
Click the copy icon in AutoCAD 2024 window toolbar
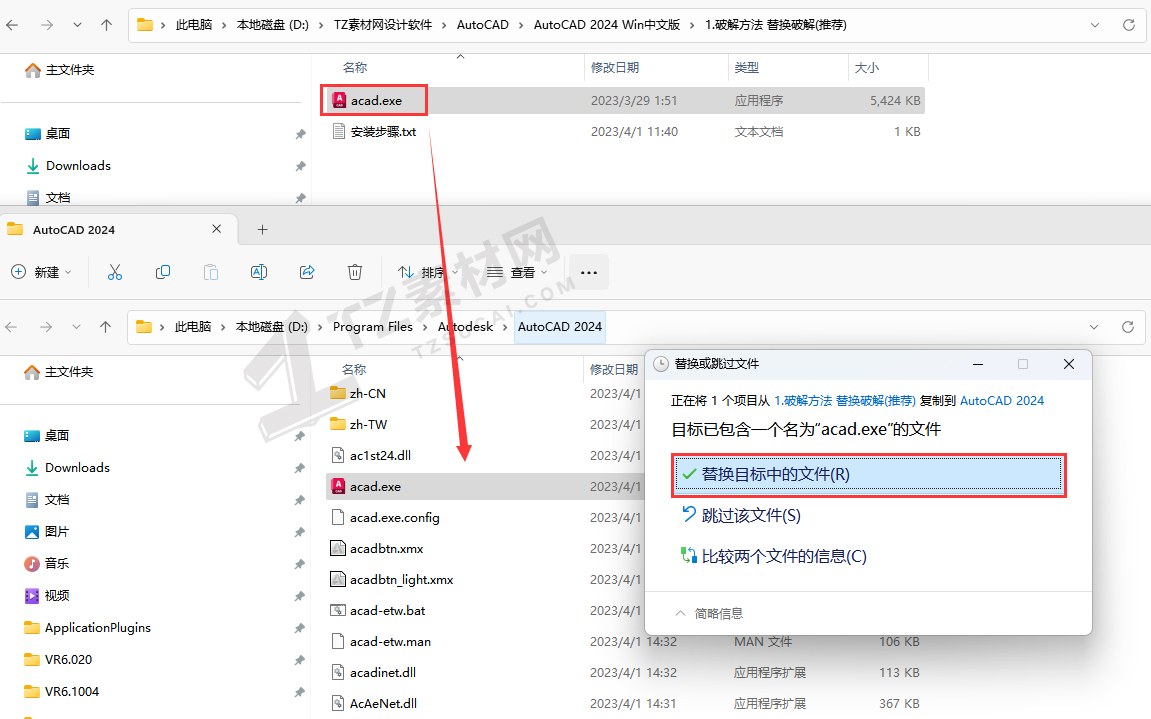[163, 272]
